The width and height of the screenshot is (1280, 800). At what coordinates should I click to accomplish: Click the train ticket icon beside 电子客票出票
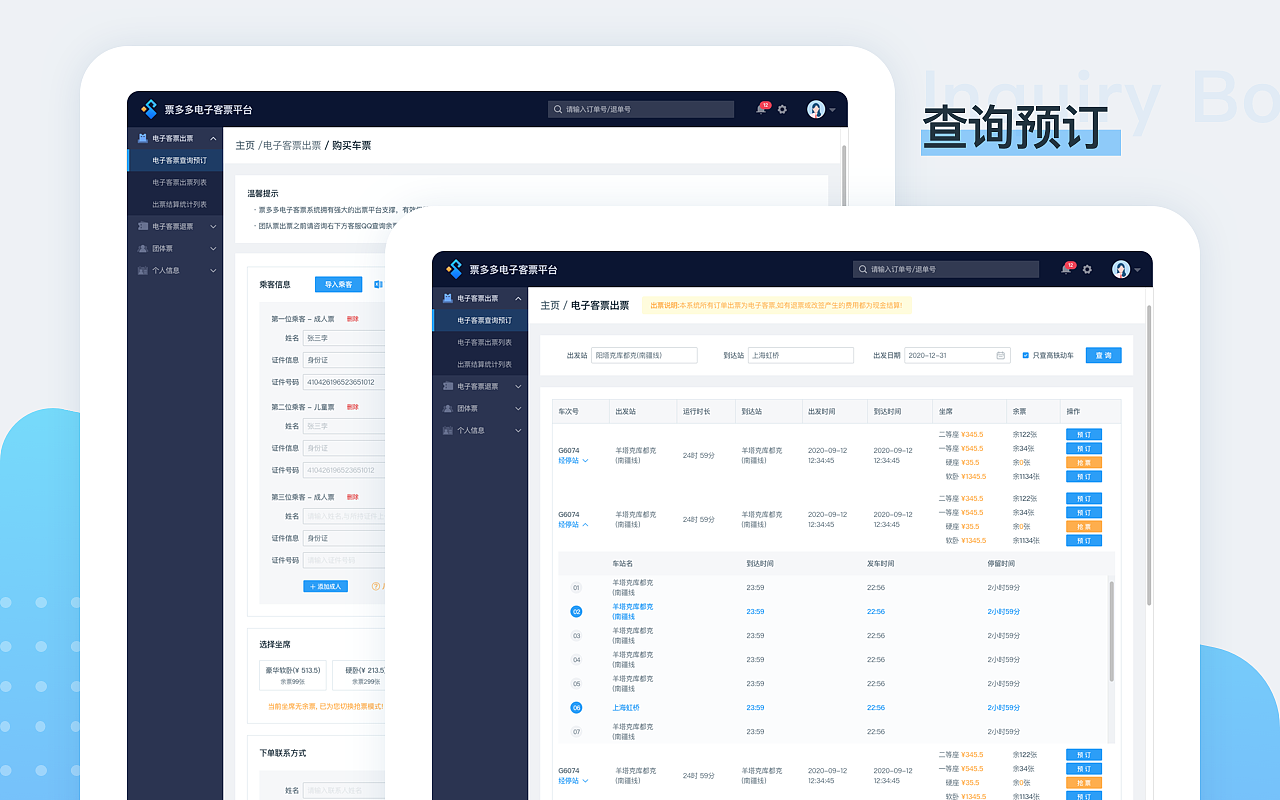click(448, 298)
